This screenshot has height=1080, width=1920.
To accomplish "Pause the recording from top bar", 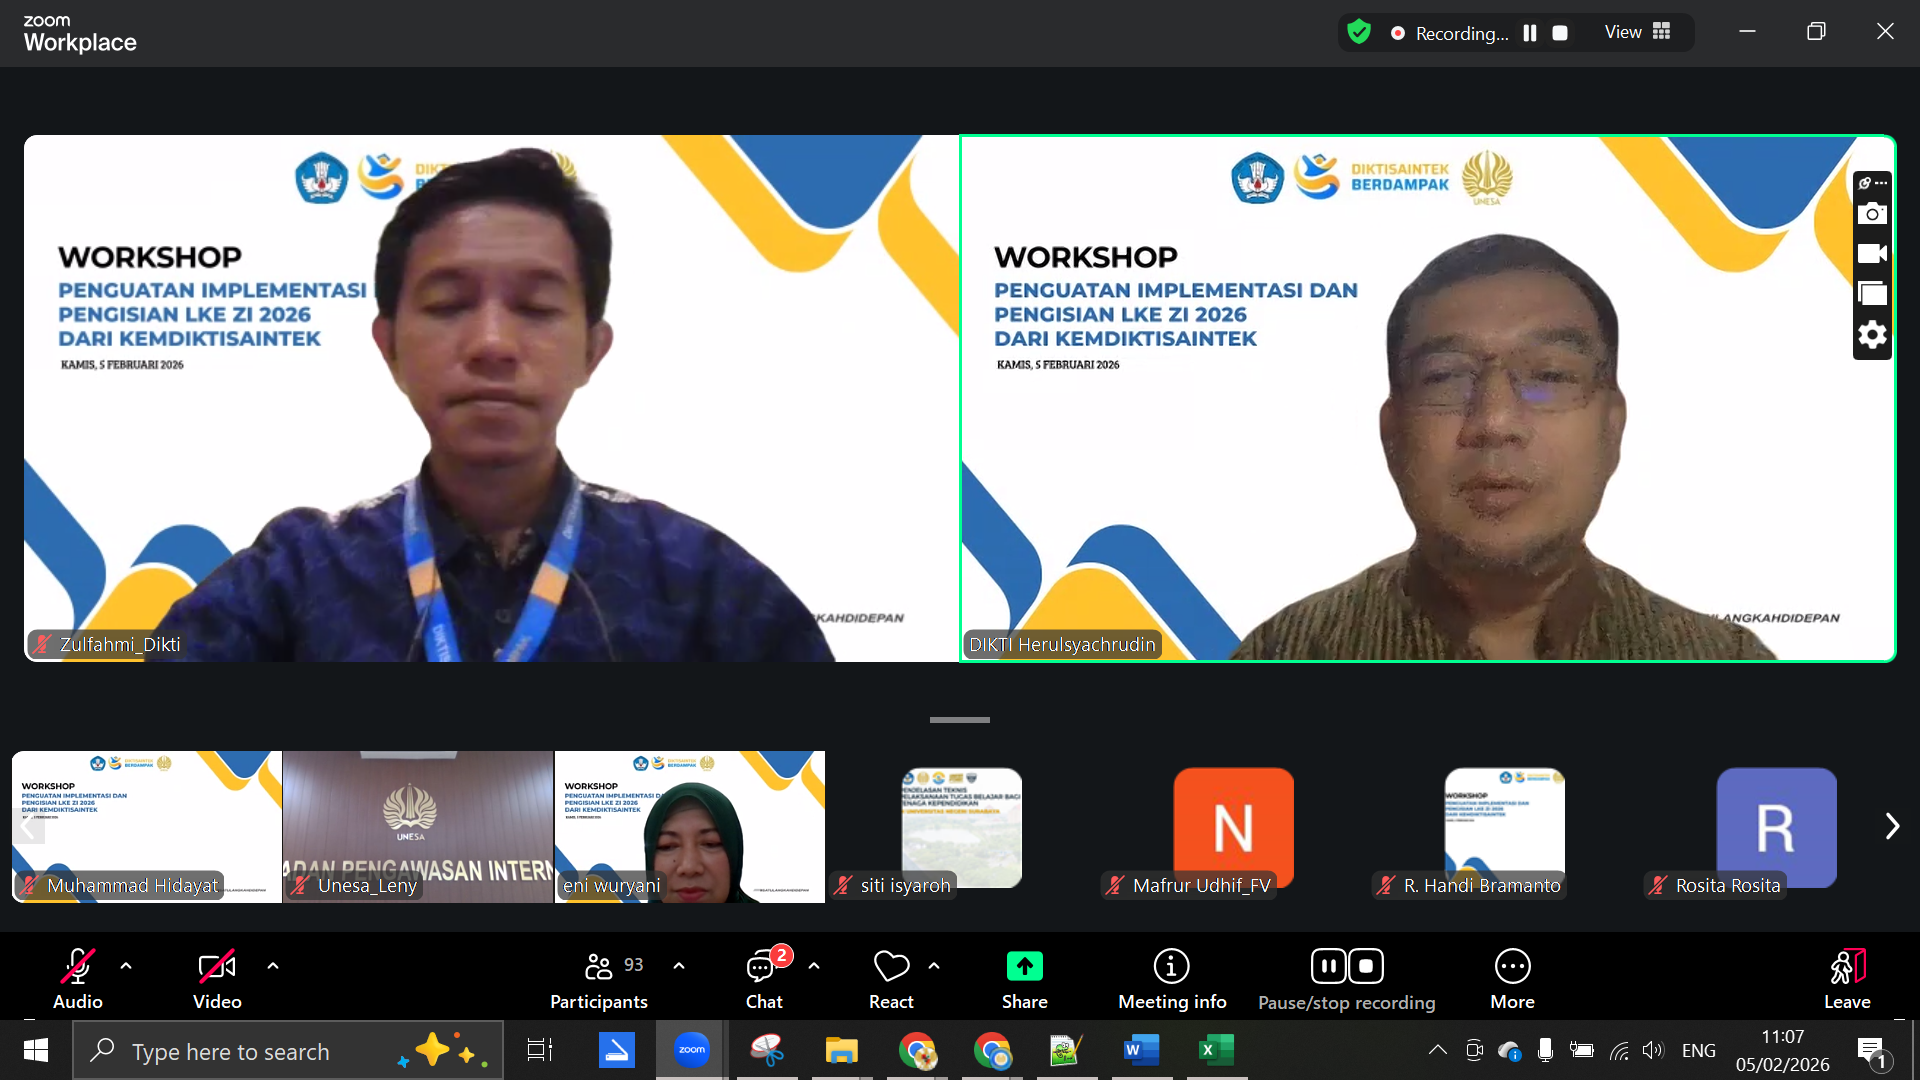I will (x=1530, y=33).
